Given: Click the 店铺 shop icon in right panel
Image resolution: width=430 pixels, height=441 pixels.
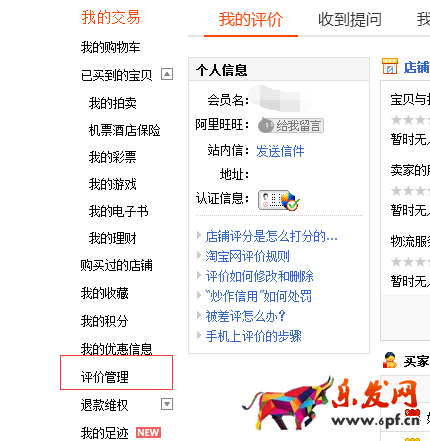Looking at the screenshot, I should point(390,66).
